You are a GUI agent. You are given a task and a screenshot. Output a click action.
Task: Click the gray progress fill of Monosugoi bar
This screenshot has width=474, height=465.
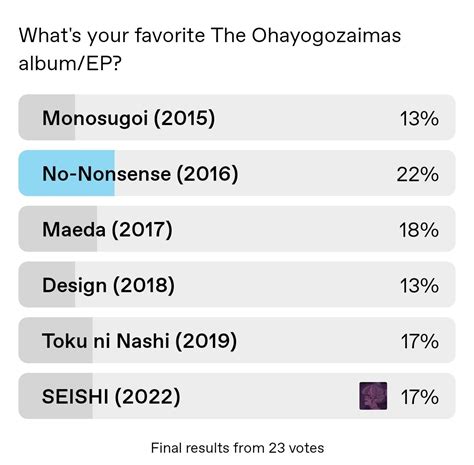47,117
